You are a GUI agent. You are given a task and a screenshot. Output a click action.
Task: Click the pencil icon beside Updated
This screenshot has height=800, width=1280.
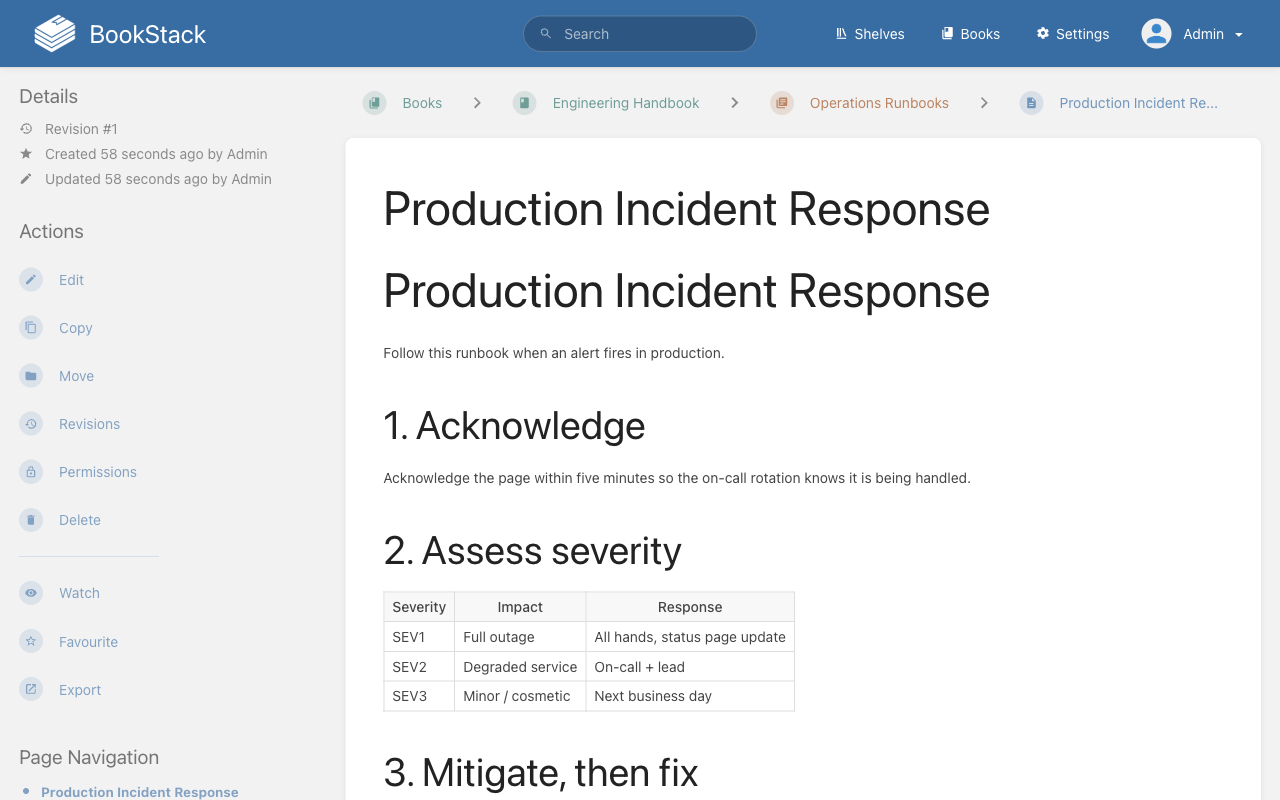coord(26,179)
